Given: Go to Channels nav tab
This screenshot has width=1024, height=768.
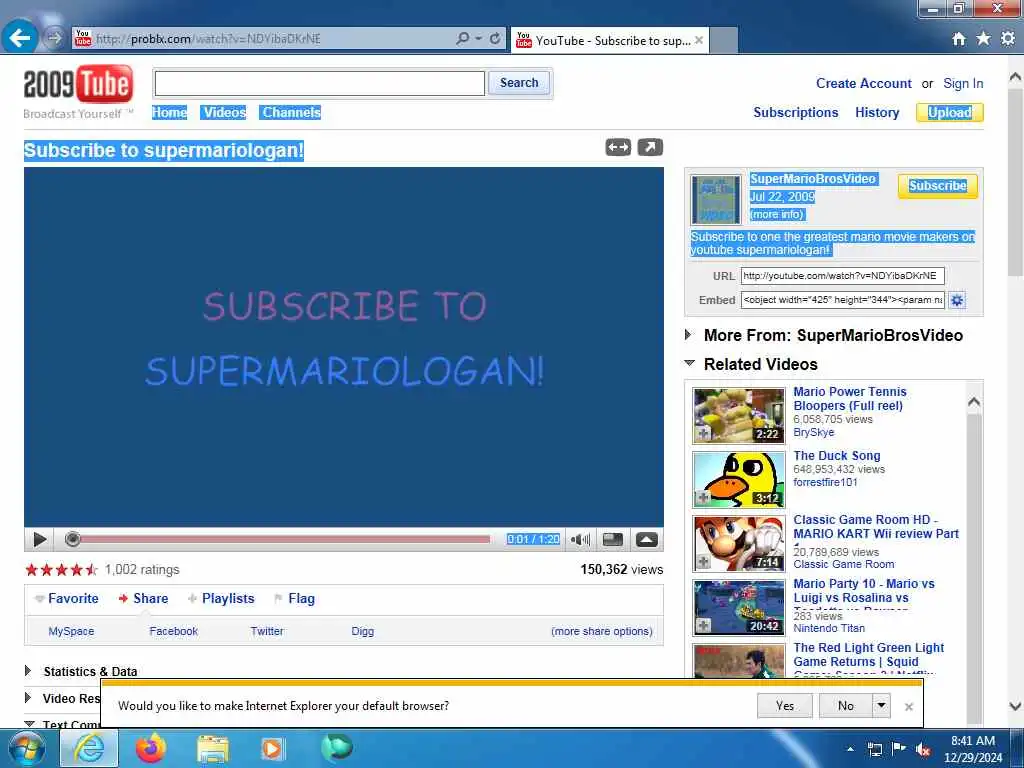Looking at the screenshot, I should tap(291, 112).
